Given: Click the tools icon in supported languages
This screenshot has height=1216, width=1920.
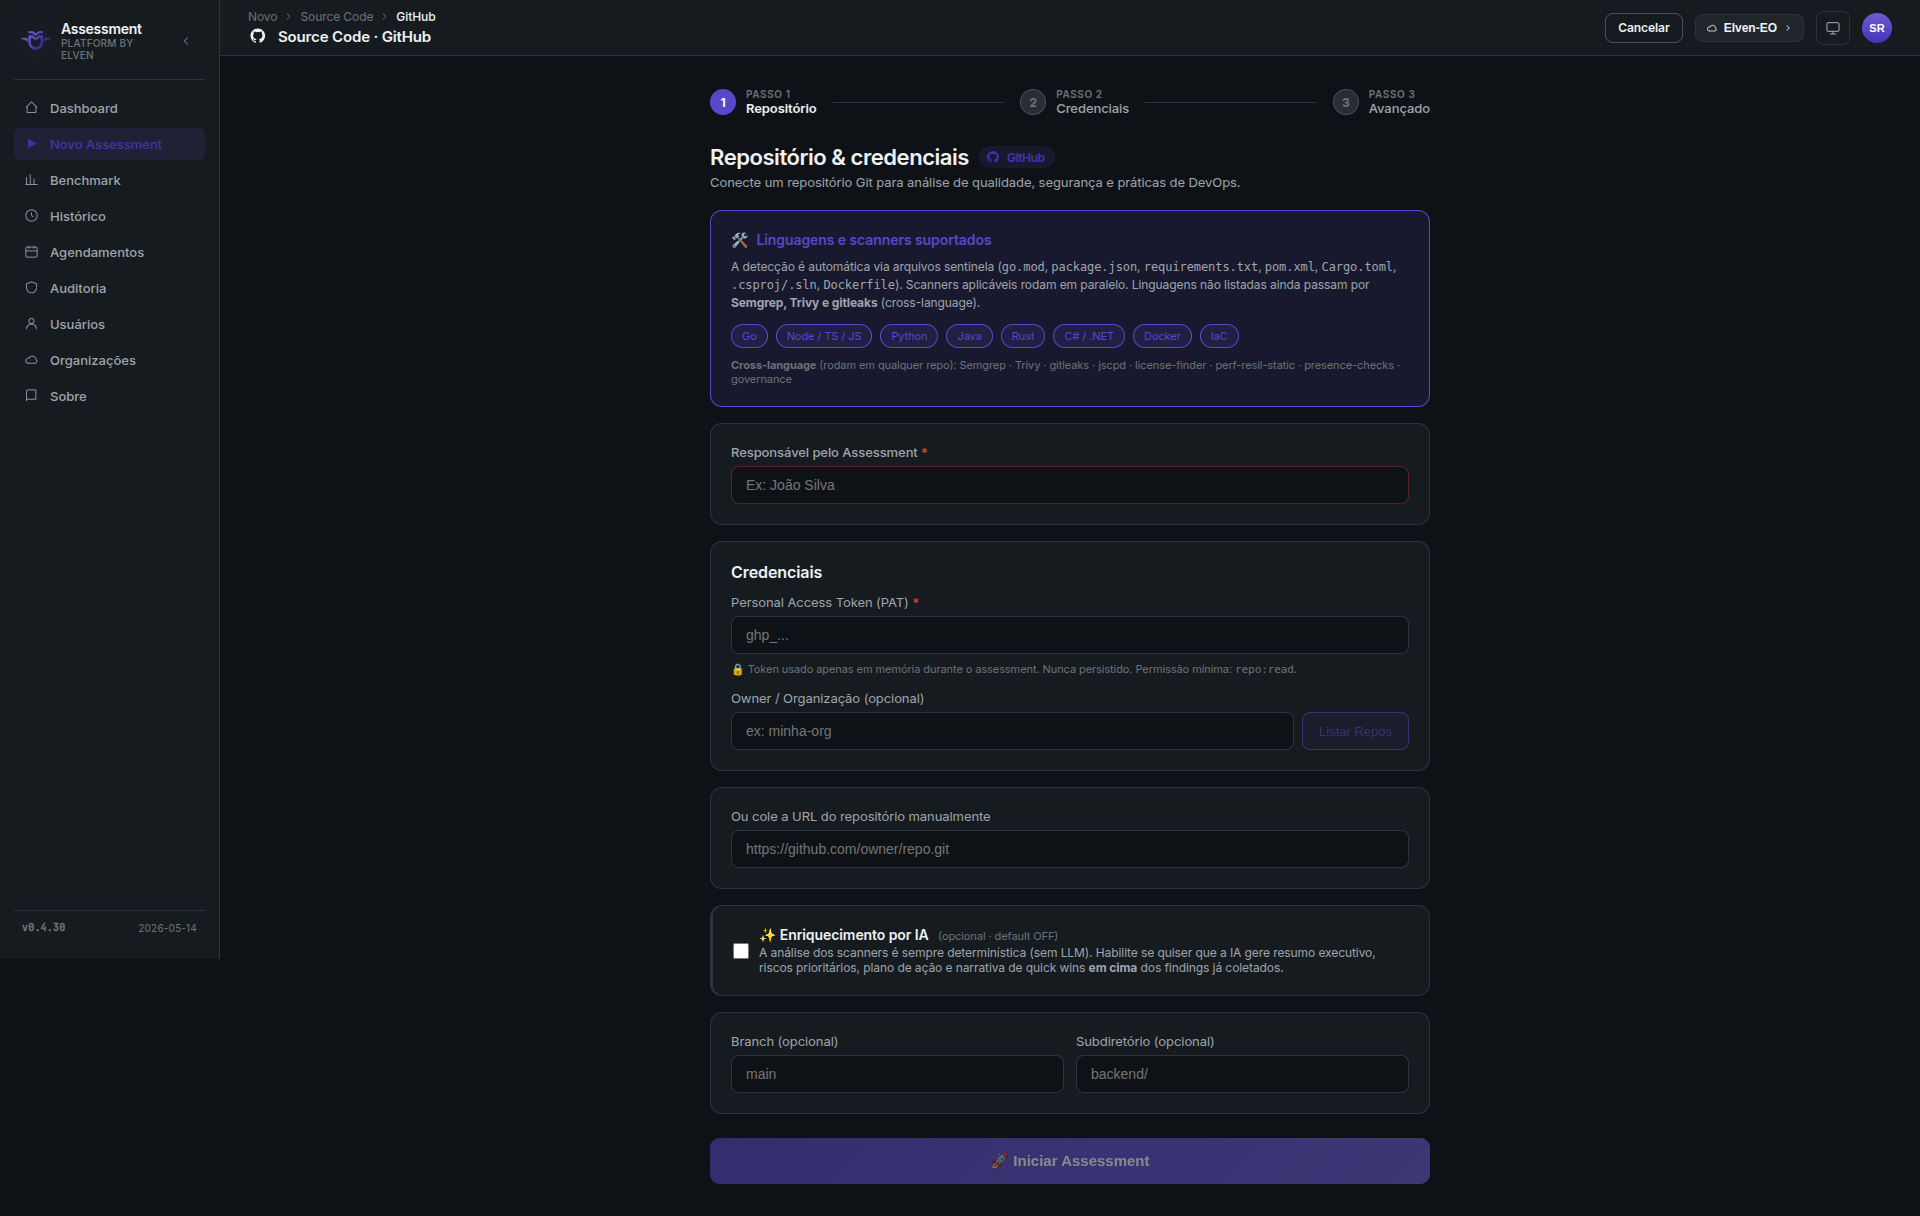Looking at the screenshot, I should [x=740, y=240].
